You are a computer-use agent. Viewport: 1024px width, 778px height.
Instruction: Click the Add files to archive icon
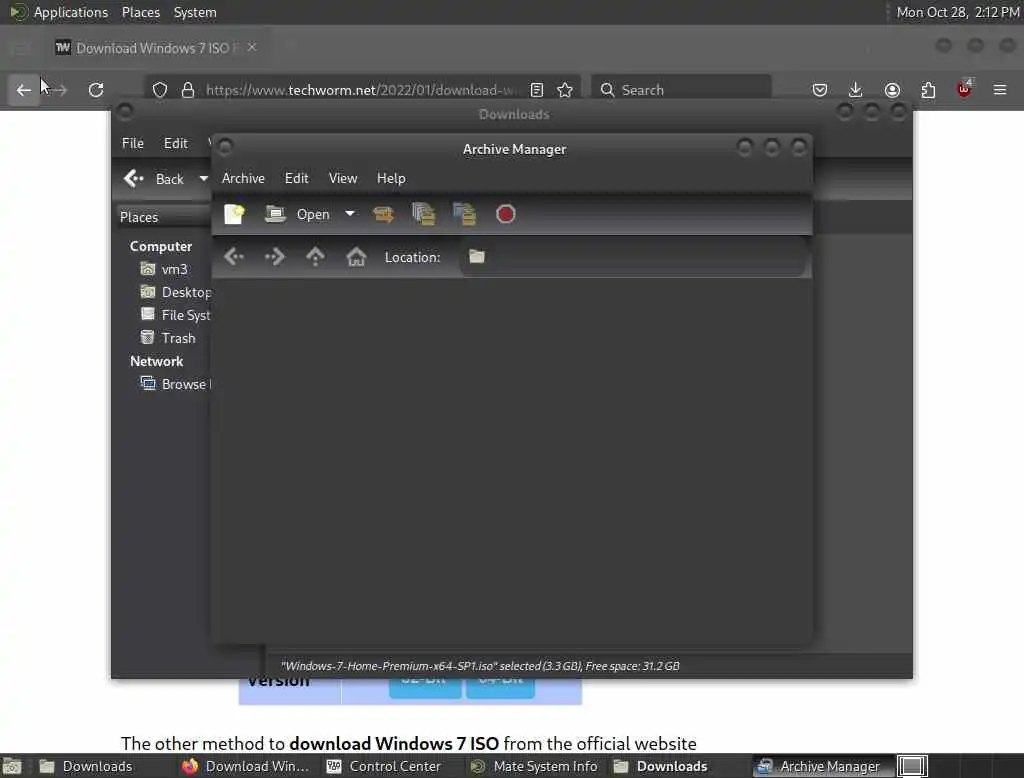tap(424, 214)
